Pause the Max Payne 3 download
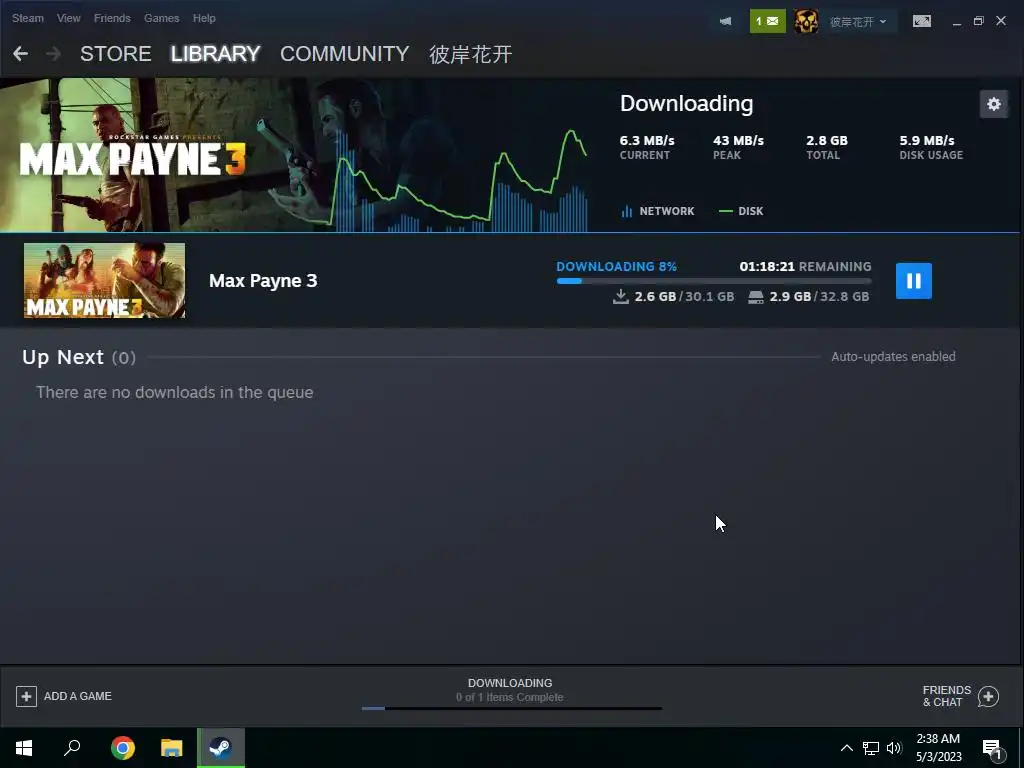Image resolution: width=1024 pixels, height=768 pixels. click(x=913, y=281)
